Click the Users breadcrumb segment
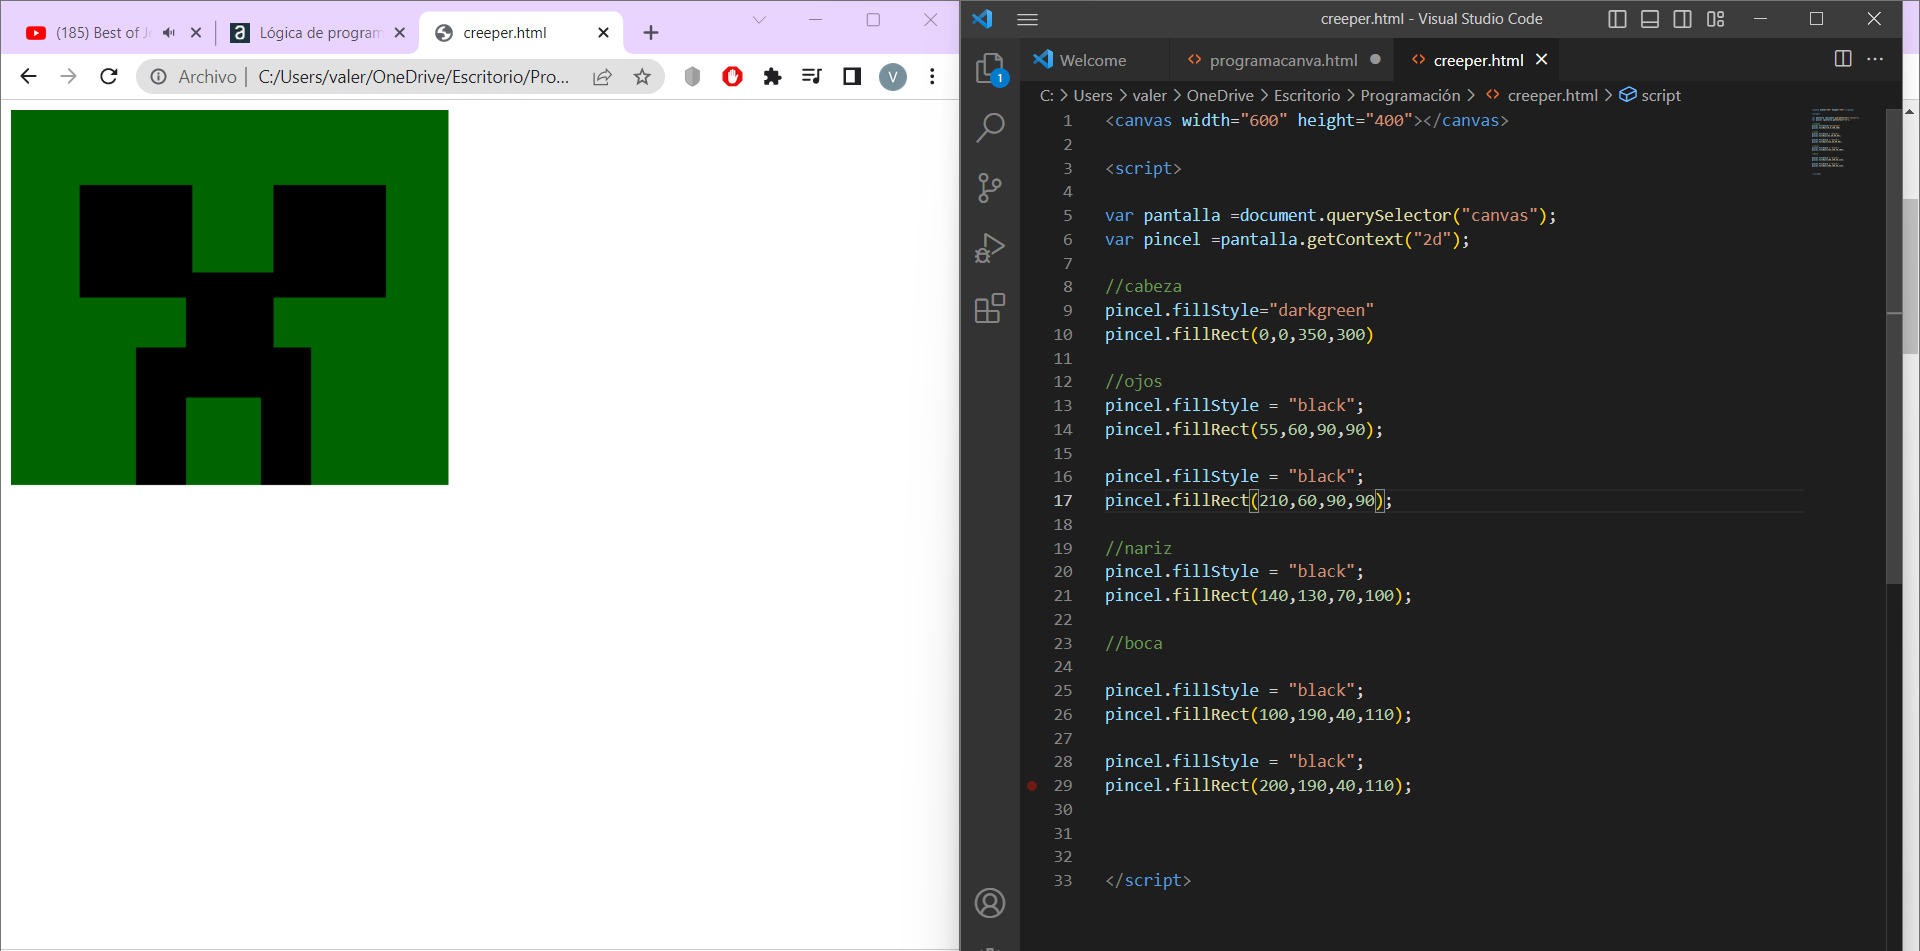Image resolution: width=1920 pixels, height=951 pixels. pos(1092,95)
